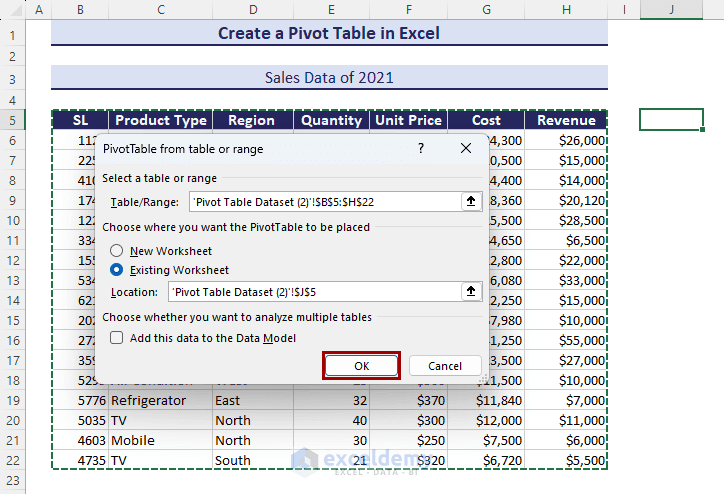Click the Refrigerator cell in row 19
Screen dimensions: 724x494
pos(161,400)
